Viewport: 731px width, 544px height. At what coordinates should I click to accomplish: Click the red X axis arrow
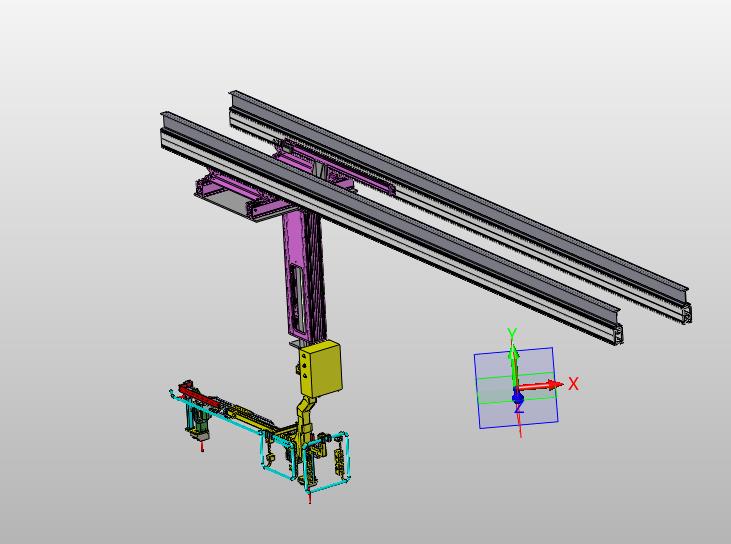(x=541, y=386)
